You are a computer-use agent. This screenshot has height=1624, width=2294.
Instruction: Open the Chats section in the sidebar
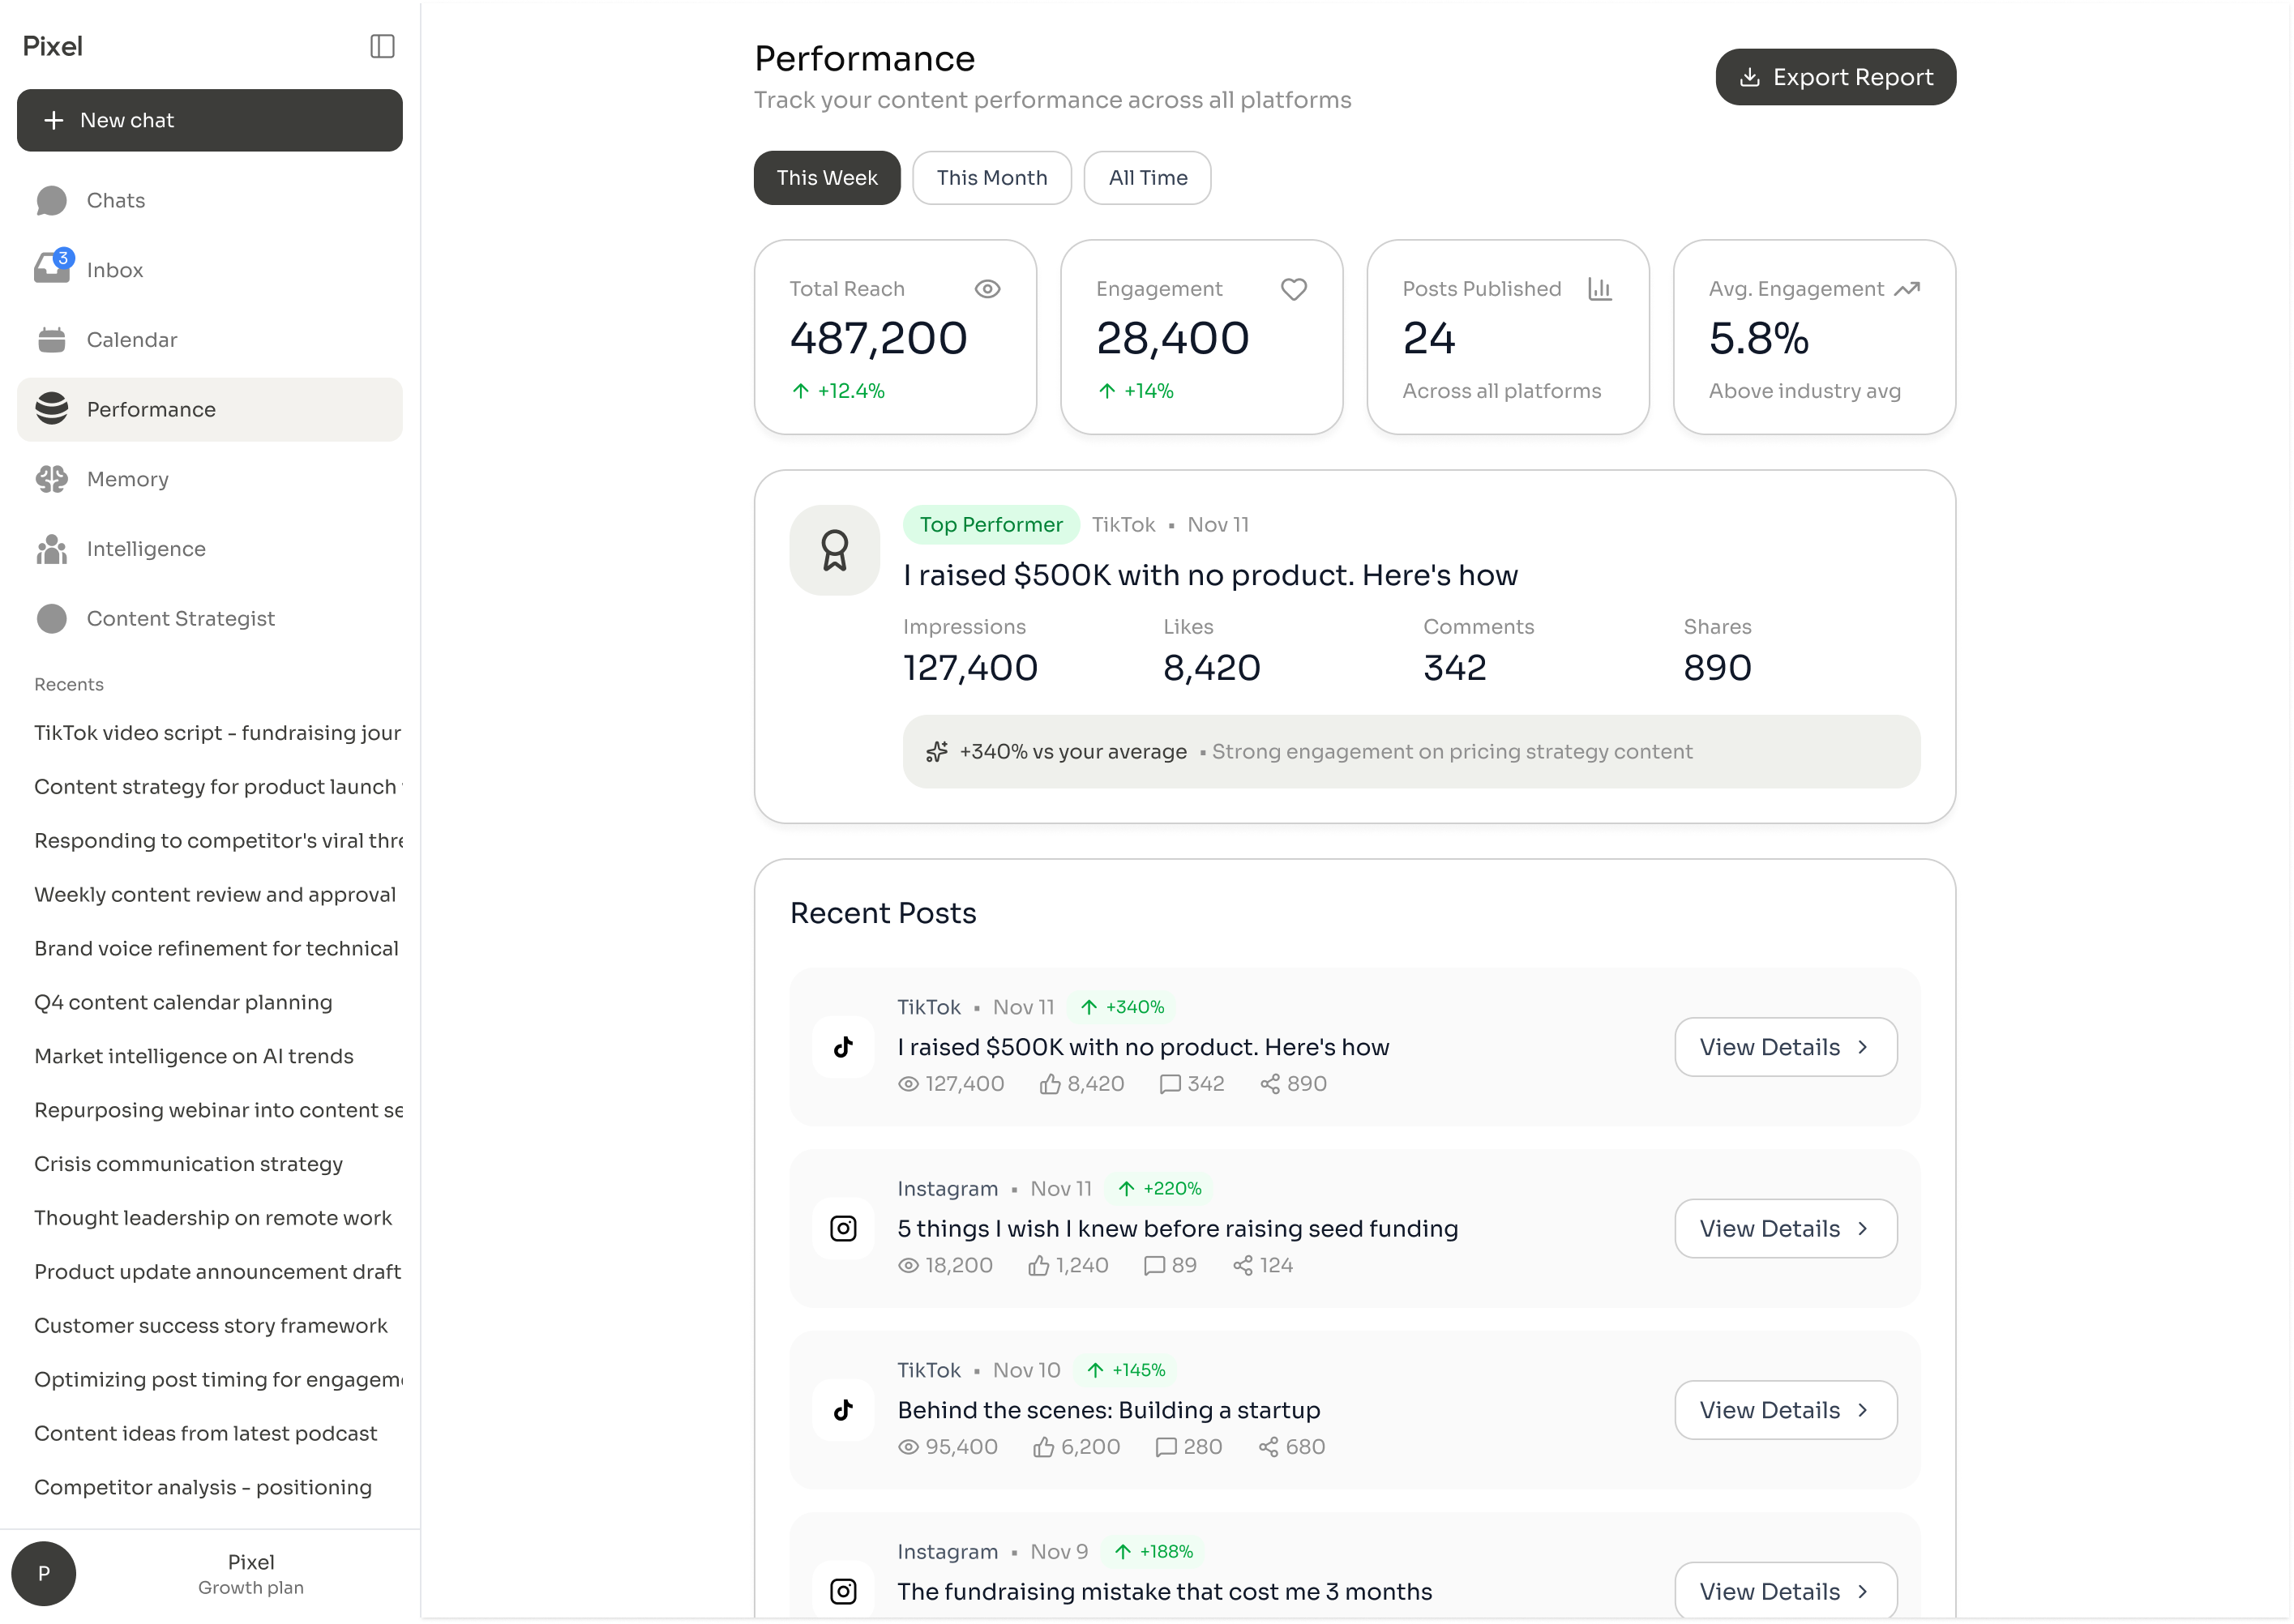[114, 200]
